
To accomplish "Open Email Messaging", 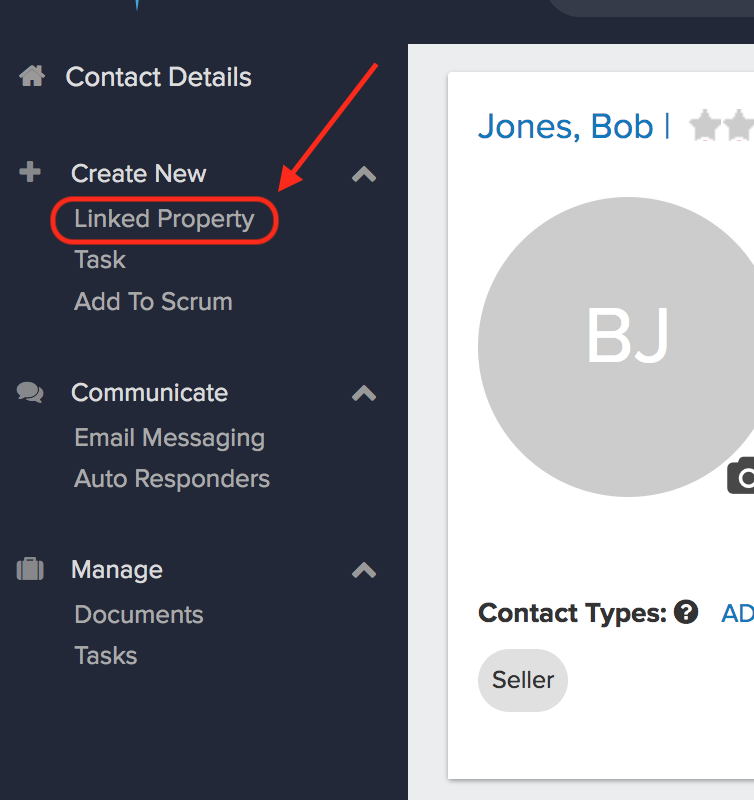I will tap(170, 438).
